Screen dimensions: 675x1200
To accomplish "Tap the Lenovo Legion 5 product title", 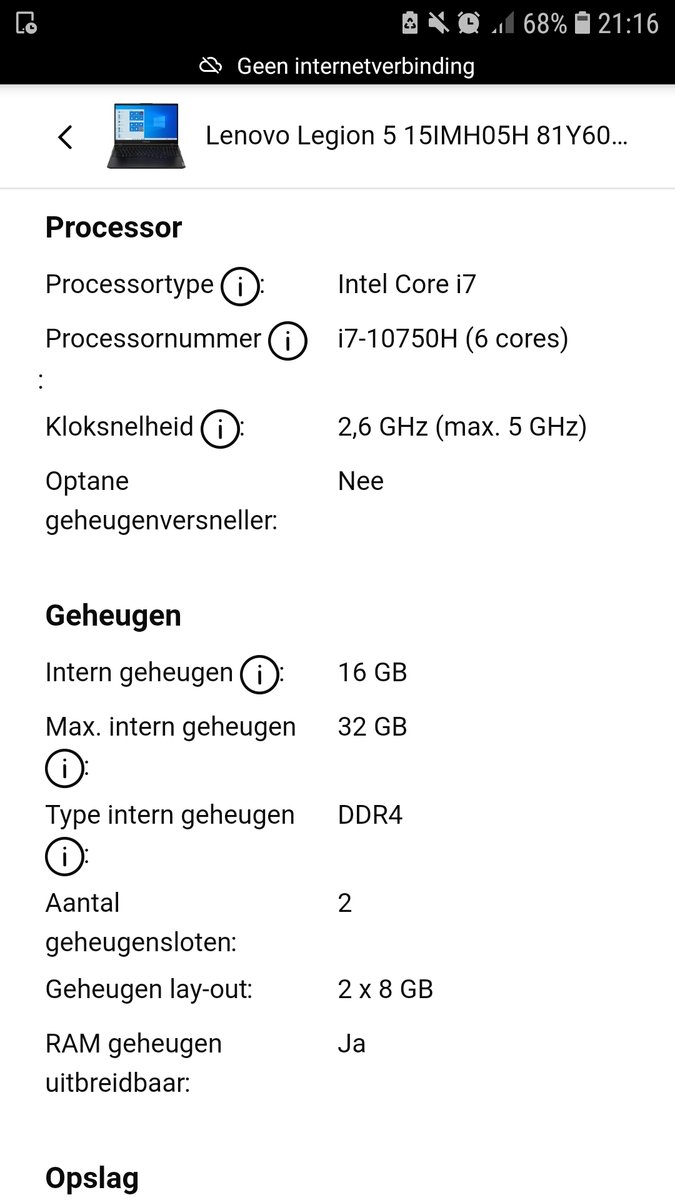I will click(x=417, y=136).
